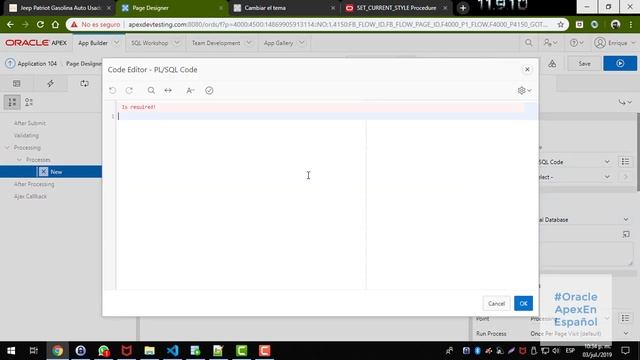The height and width of the screenshot is (360, 640).
Task: Open the Processing tab icon
Action: click(84, 83)
